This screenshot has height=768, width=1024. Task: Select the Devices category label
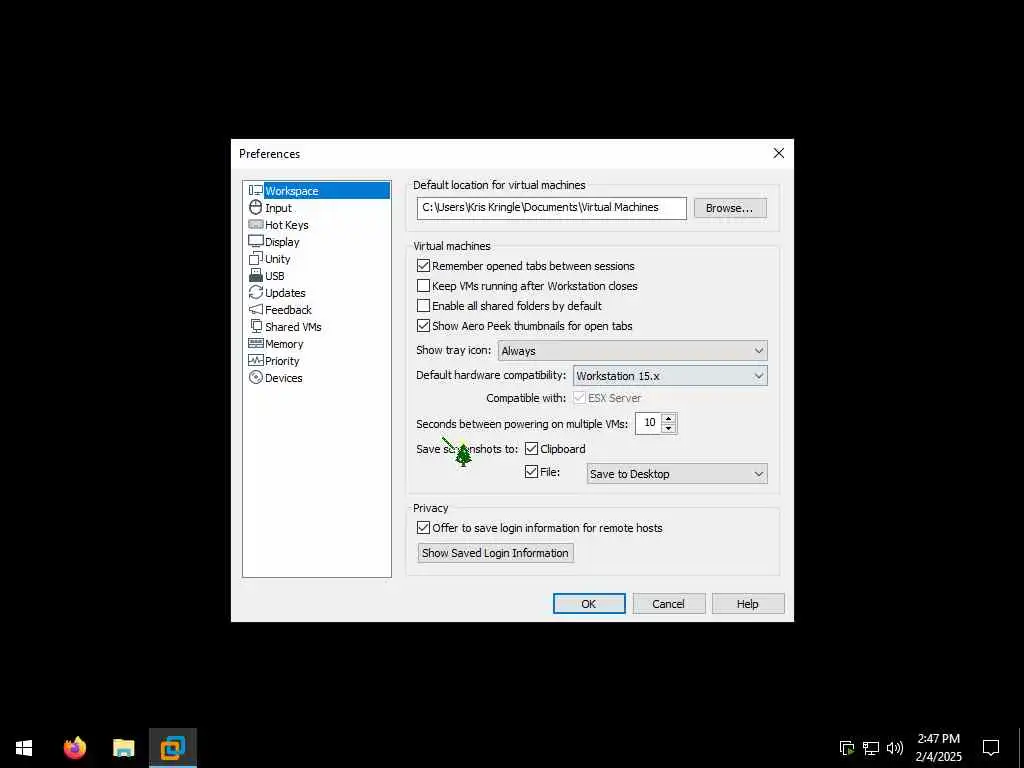pyautogui.click(x=283, y=377)
